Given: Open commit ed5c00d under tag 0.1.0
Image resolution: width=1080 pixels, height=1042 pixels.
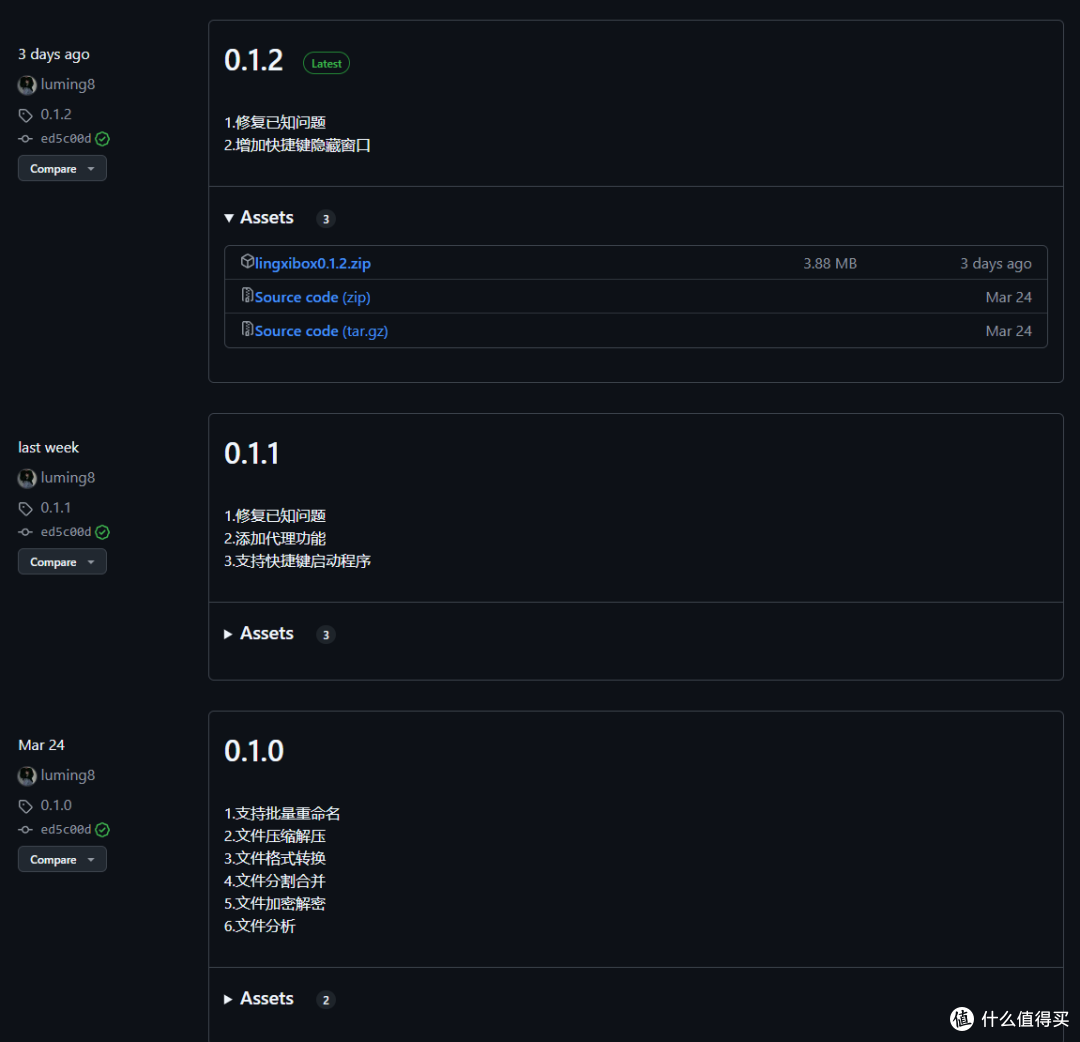Looking at the screenshot, I should [66, 829].
